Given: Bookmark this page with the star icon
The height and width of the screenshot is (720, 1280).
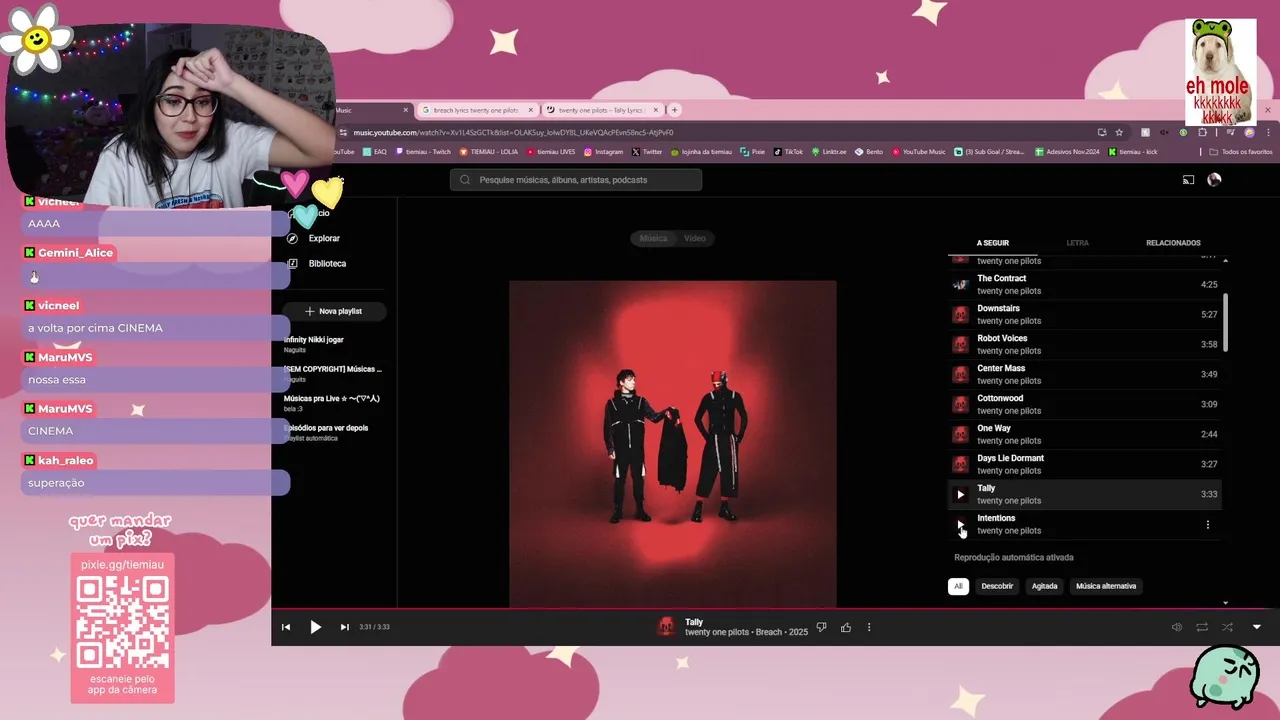Looking at the screenshot, I should point(1119,132).
